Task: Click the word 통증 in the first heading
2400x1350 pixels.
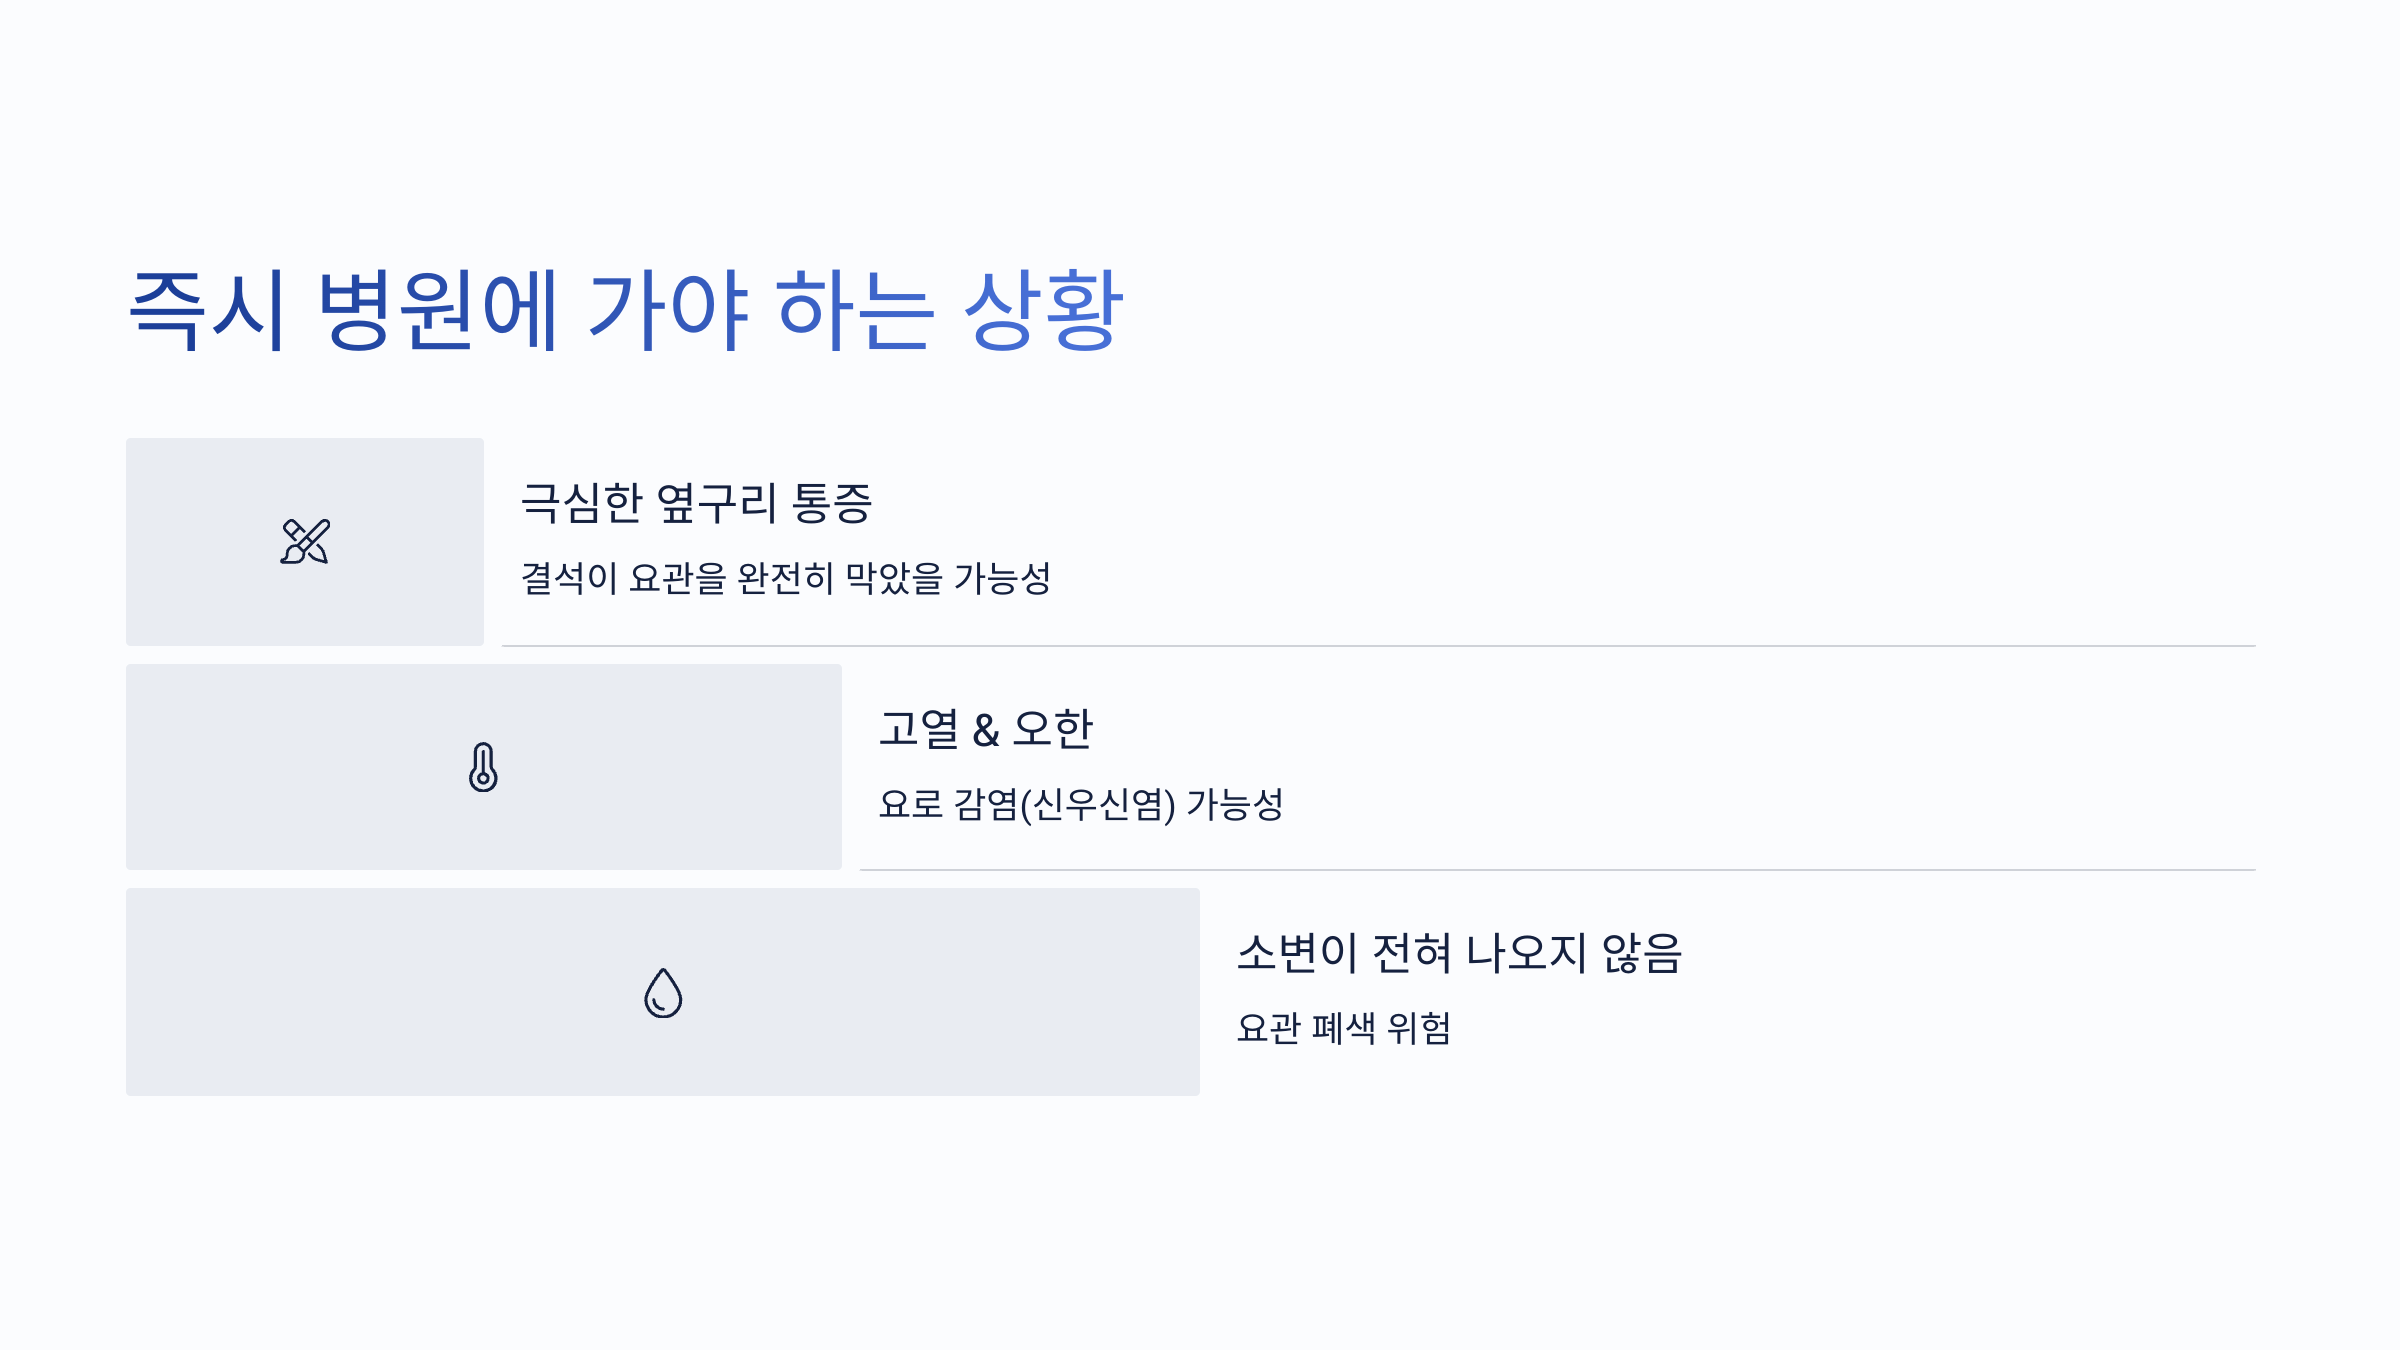Action: (832, 503)
